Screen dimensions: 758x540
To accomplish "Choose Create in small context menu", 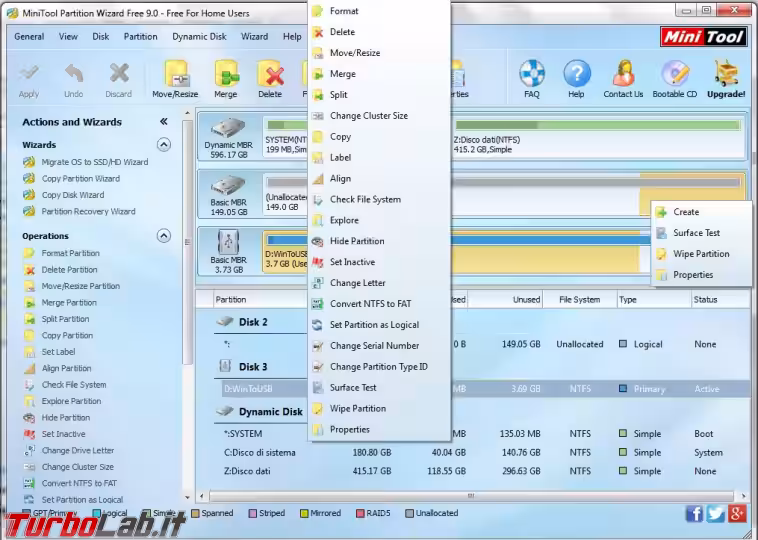I will [701, 212].
